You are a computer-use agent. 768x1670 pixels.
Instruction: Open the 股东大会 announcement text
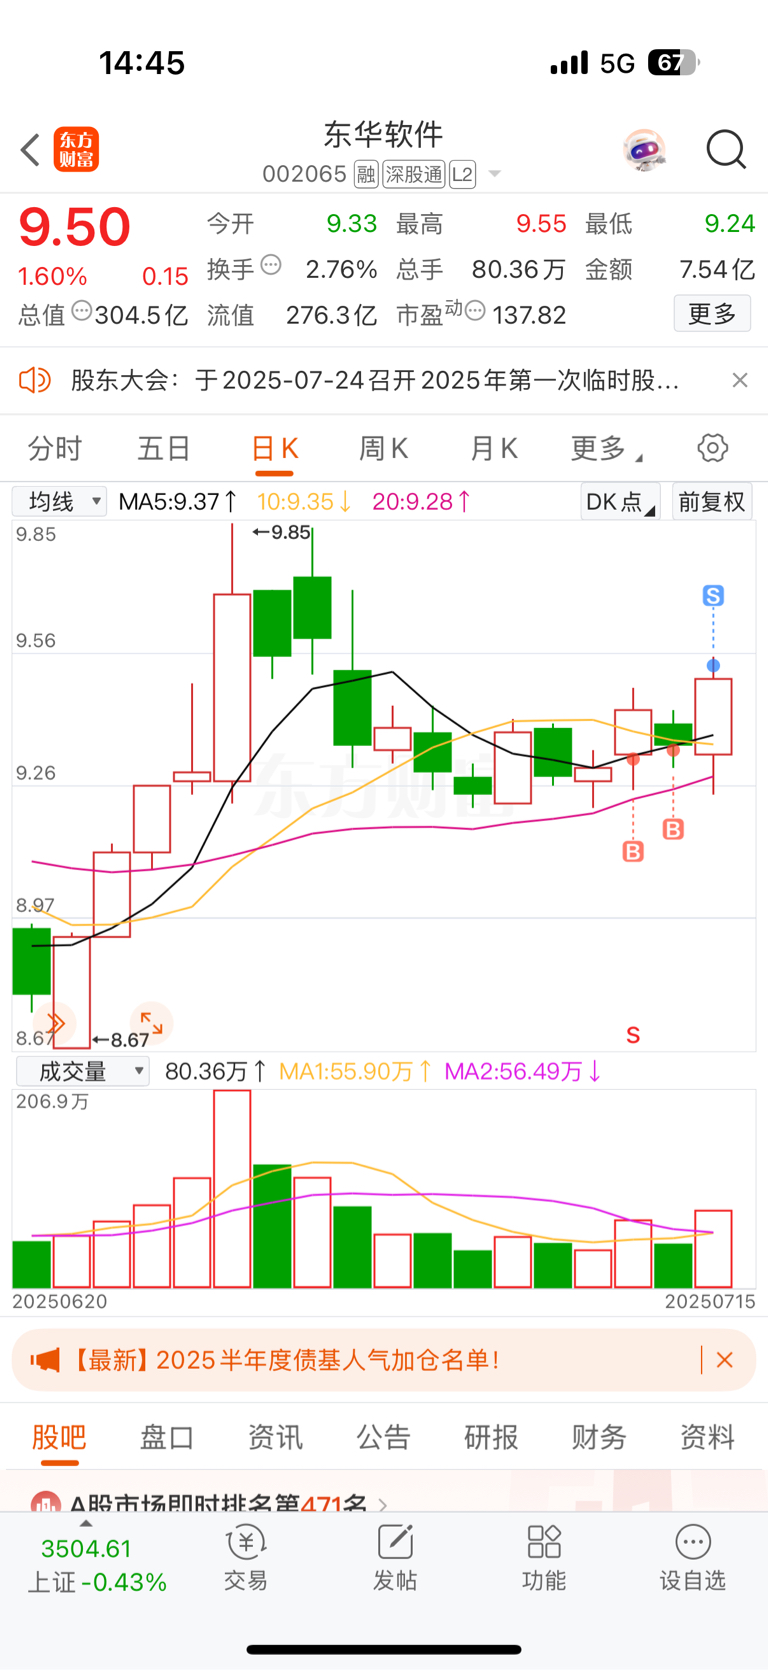pyautogui.click(x=375, y=380)
